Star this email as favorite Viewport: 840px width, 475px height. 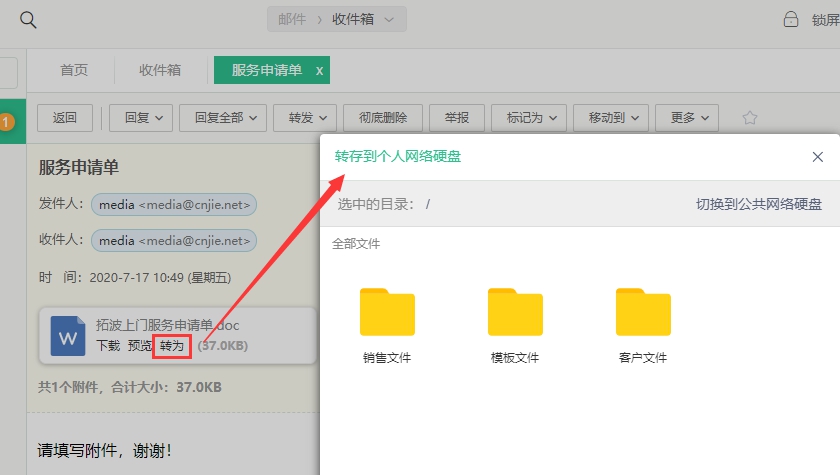pos(750,118)
